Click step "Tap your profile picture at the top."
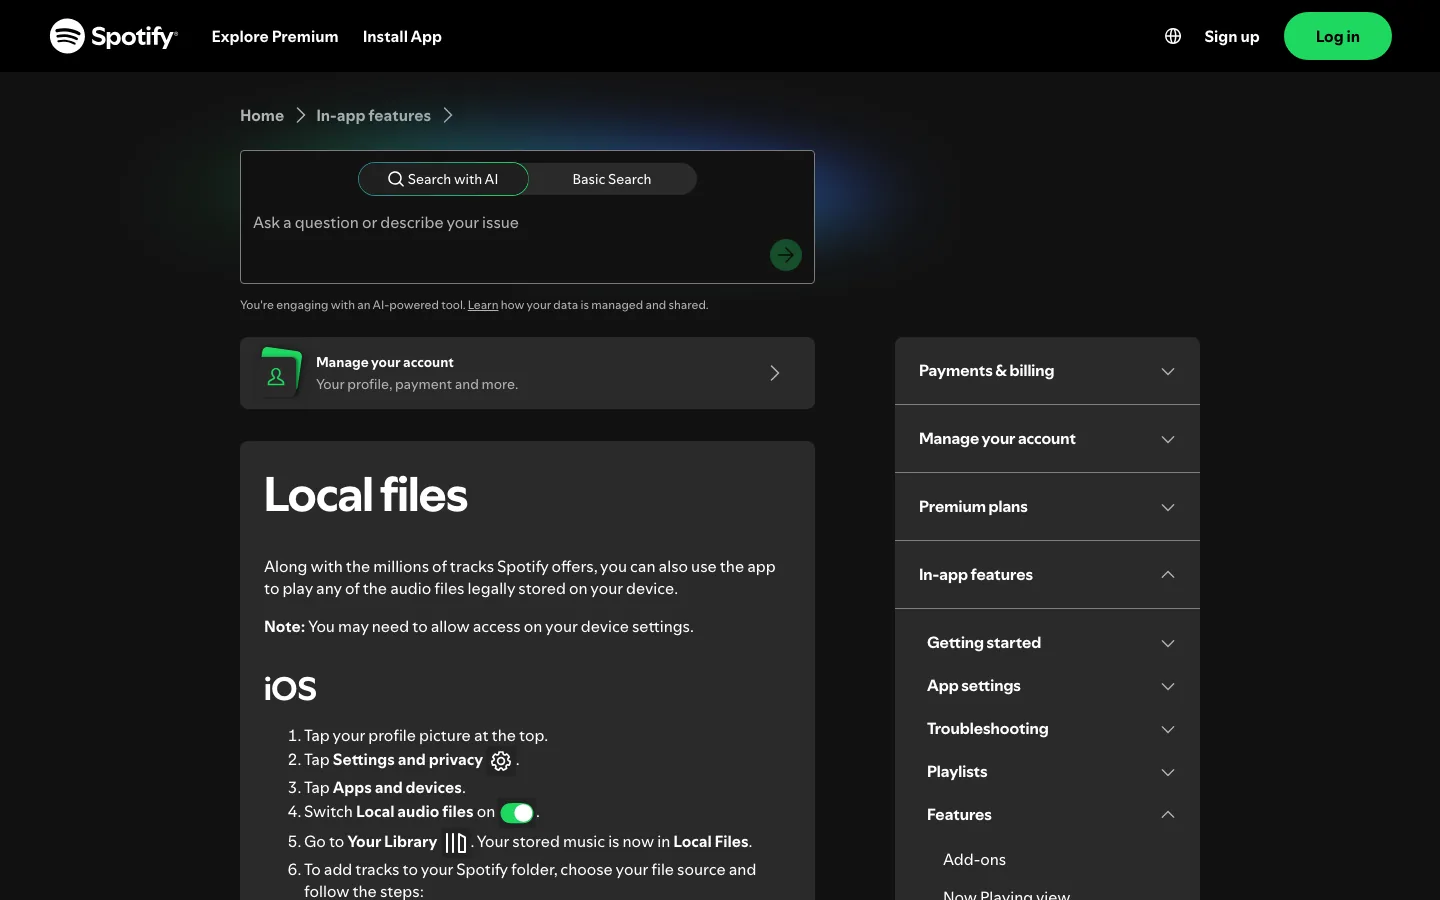 [x=426, y=736]
